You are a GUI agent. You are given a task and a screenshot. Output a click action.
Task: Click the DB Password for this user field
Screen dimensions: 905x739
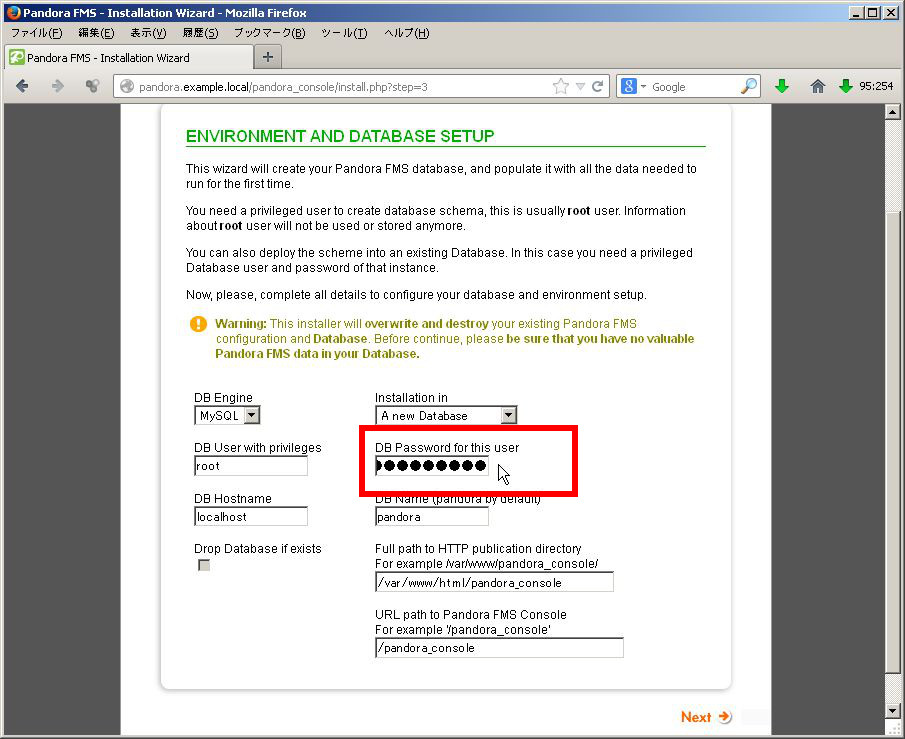pos(432,466)
